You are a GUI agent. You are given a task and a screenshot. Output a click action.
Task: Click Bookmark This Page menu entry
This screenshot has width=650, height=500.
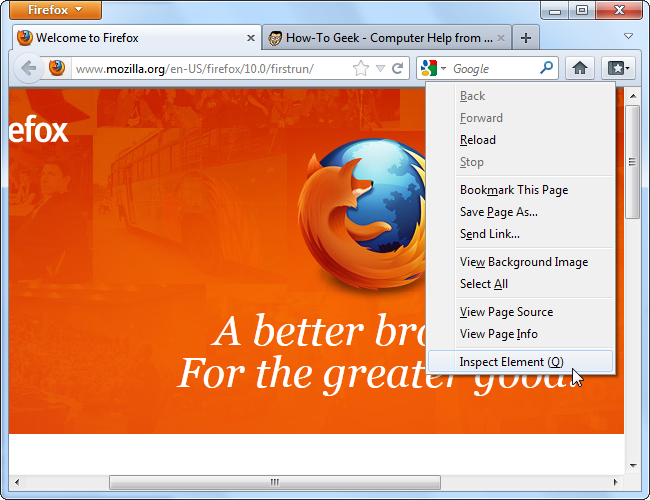pyautogui.click(x=513, y=190)
